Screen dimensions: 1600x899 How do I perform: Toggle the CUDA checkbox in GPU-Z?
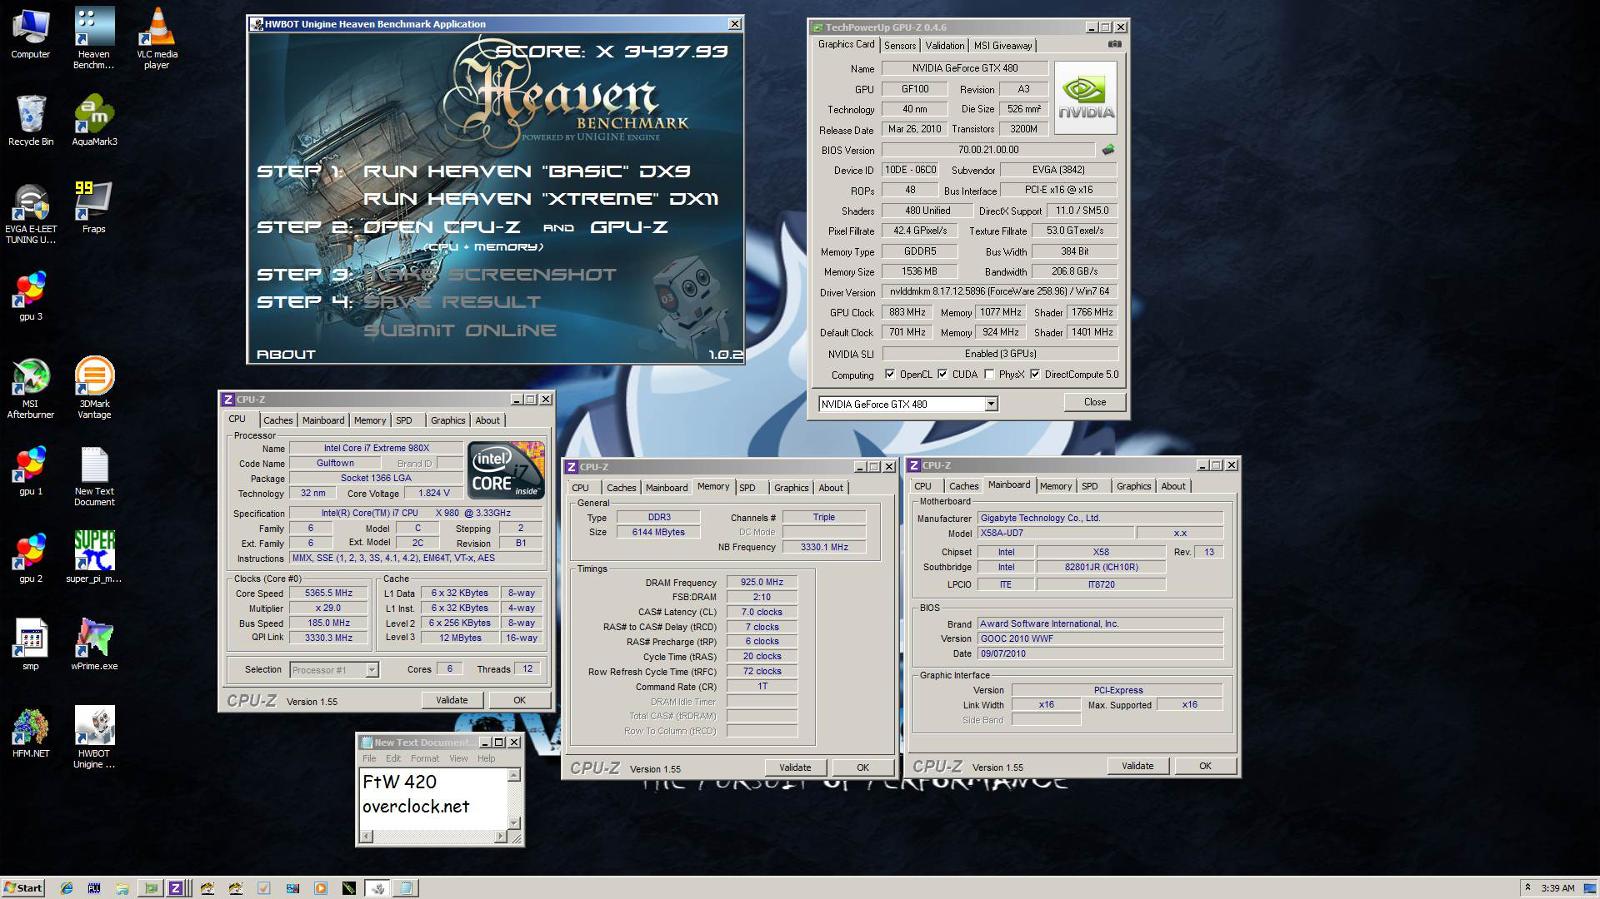(x=942, y=375)
